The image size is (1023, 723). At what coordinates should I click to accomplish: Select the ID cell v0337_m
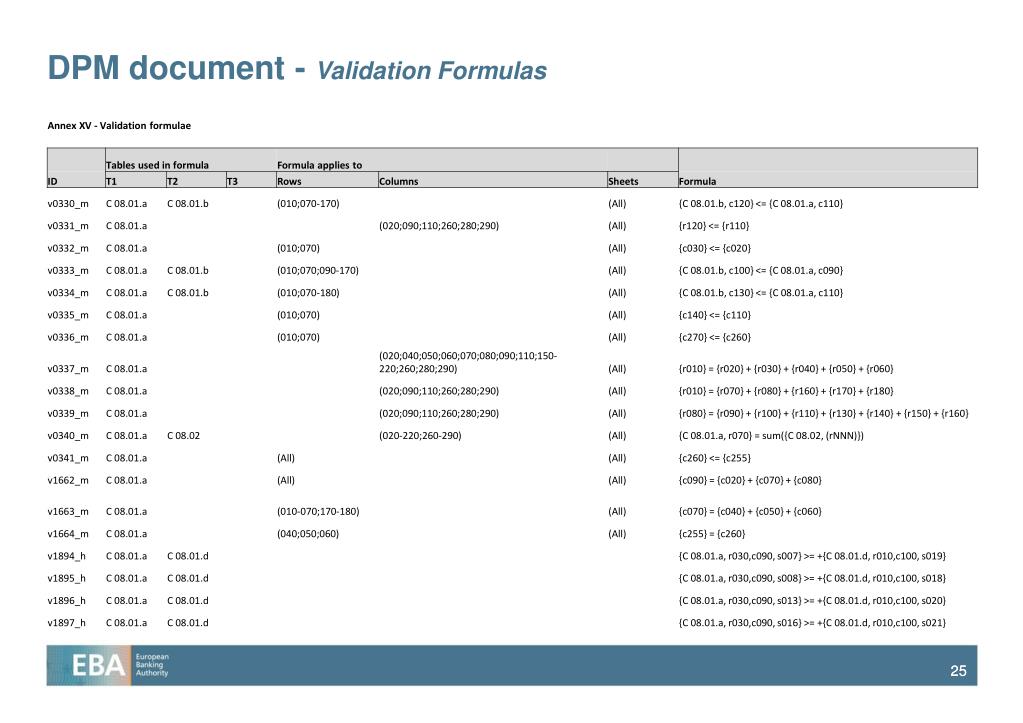pyautogui.click(x=68, y=369)
